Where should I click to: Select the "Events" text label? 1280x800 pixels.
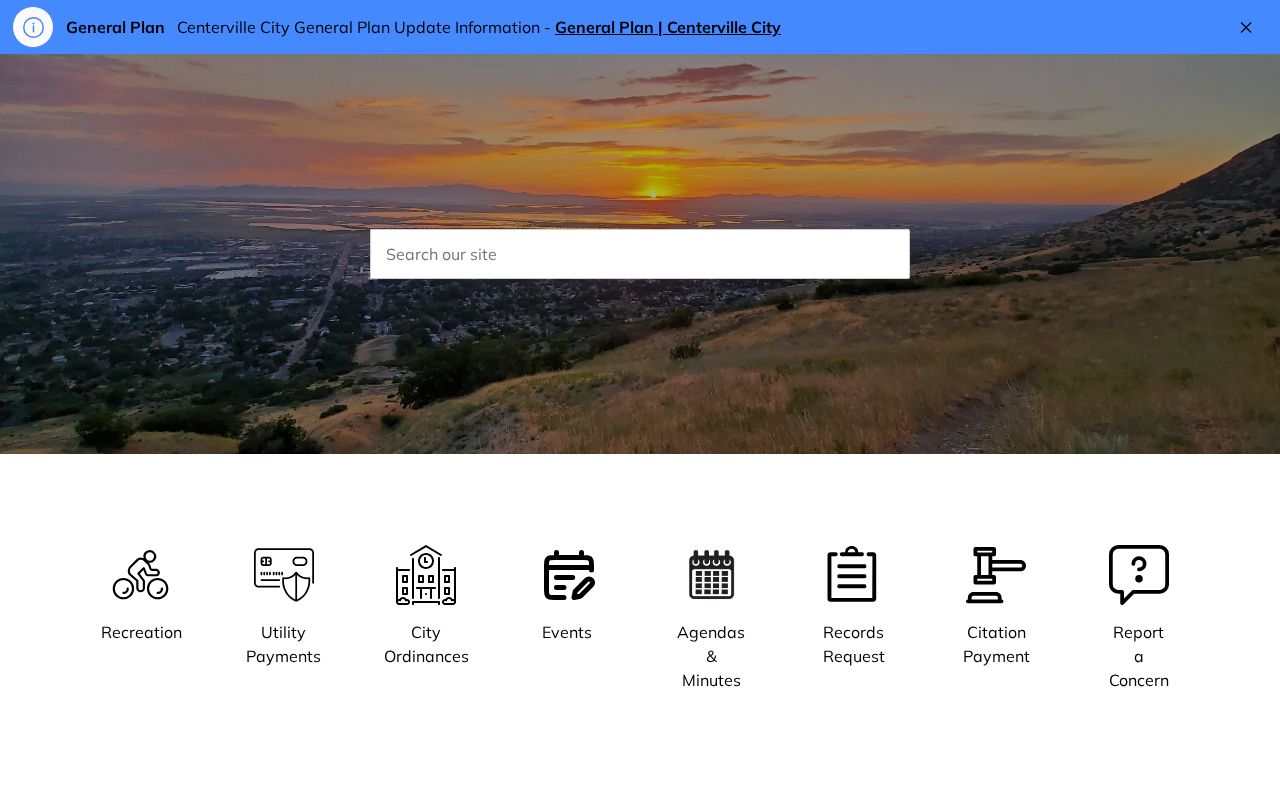(567, 632)
